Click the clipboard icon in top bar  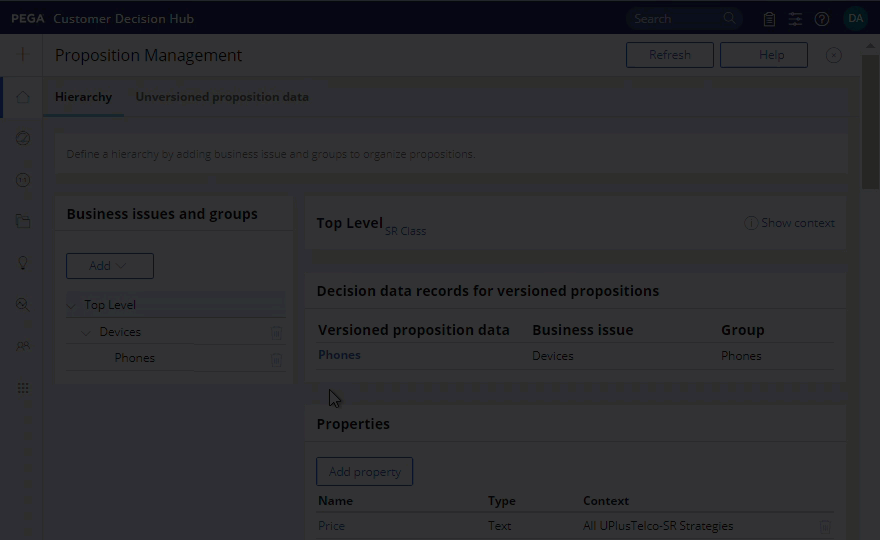pos(769,19)
